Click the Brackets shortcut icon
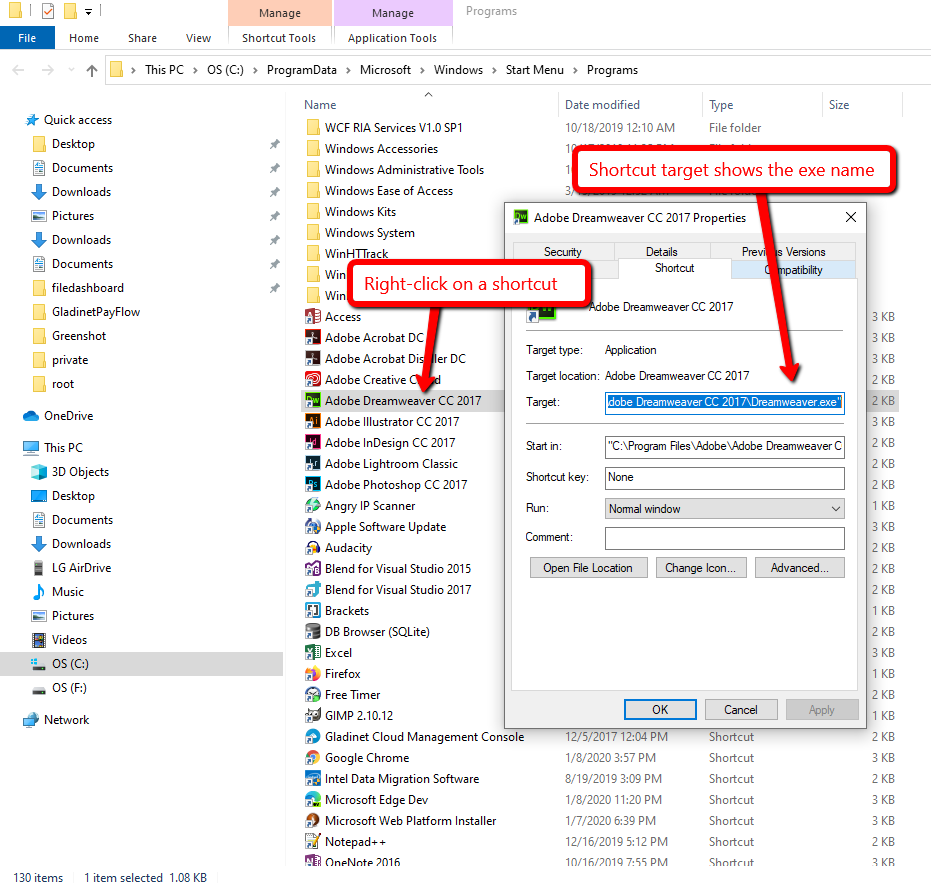This screenshot has width=931, height=889. pyautogui.click(x=313, y=610)
